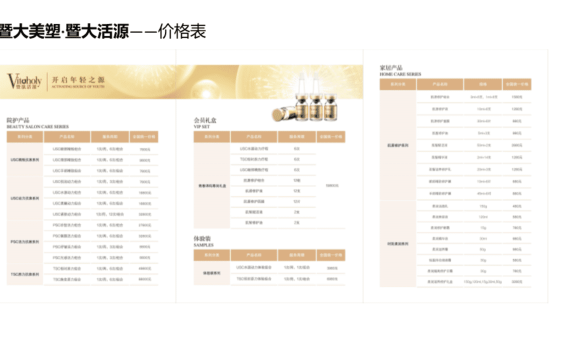Click the HOME CARE SERIES heading
Image resolution: width=570 pixels, height=360 pixels.
(400, 74)
